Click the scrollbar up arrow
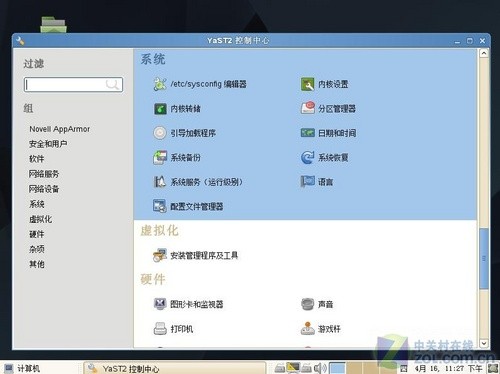This screenshot has height=374, width=500. (x=484, y=53)
